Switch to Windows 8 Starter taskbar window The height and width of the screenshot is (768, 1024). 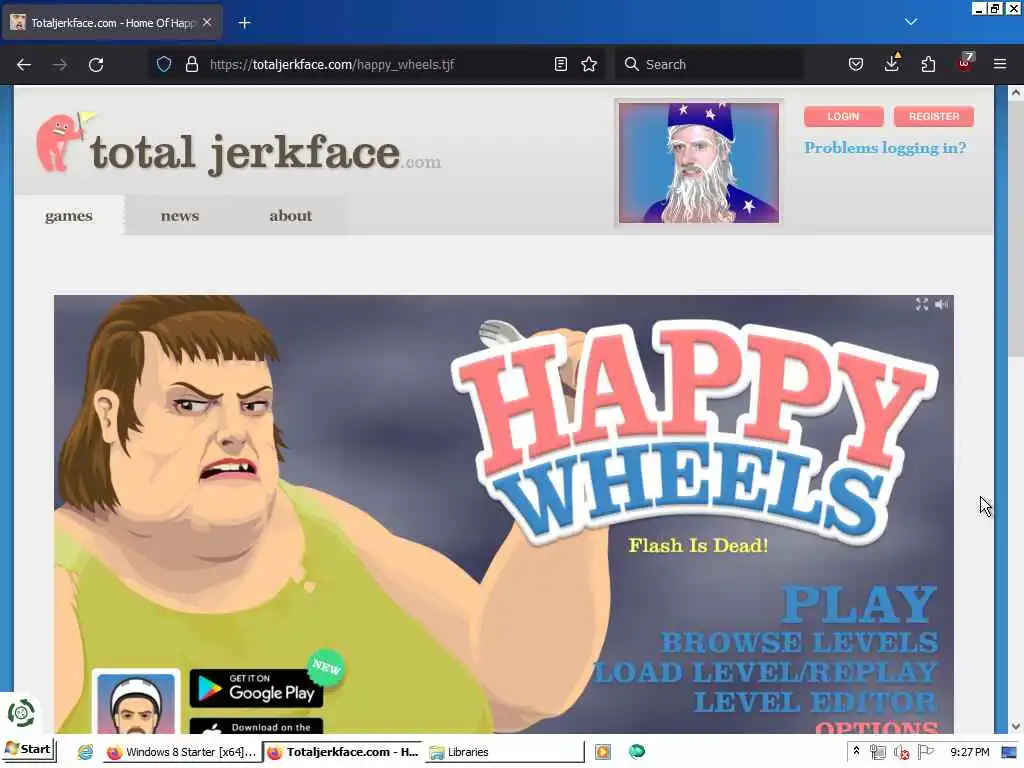[182, 752]
